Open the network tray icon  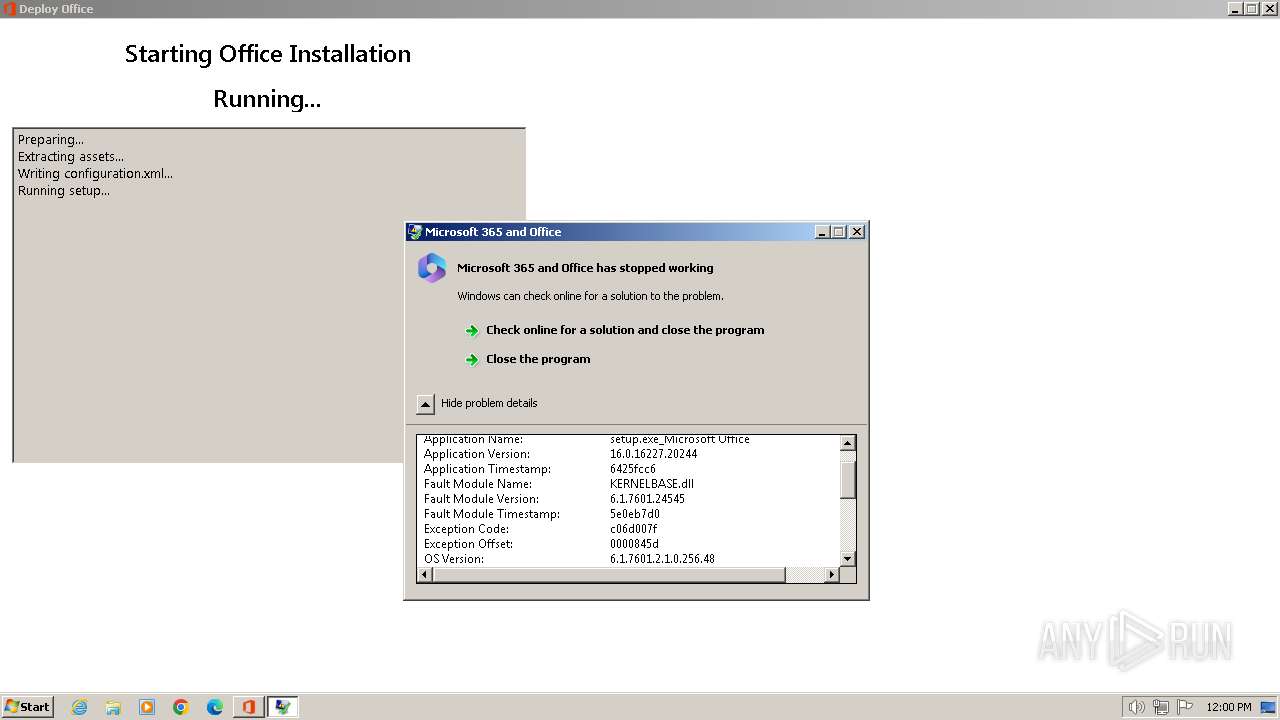point(1161,707)
